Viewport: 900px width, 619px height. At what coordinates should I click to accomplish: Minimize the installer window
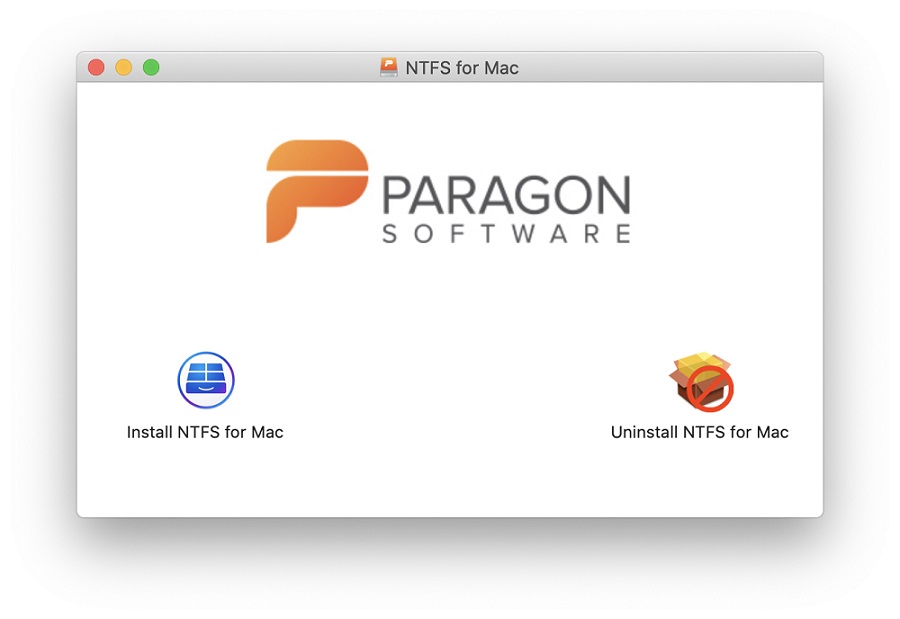[123, 67]
